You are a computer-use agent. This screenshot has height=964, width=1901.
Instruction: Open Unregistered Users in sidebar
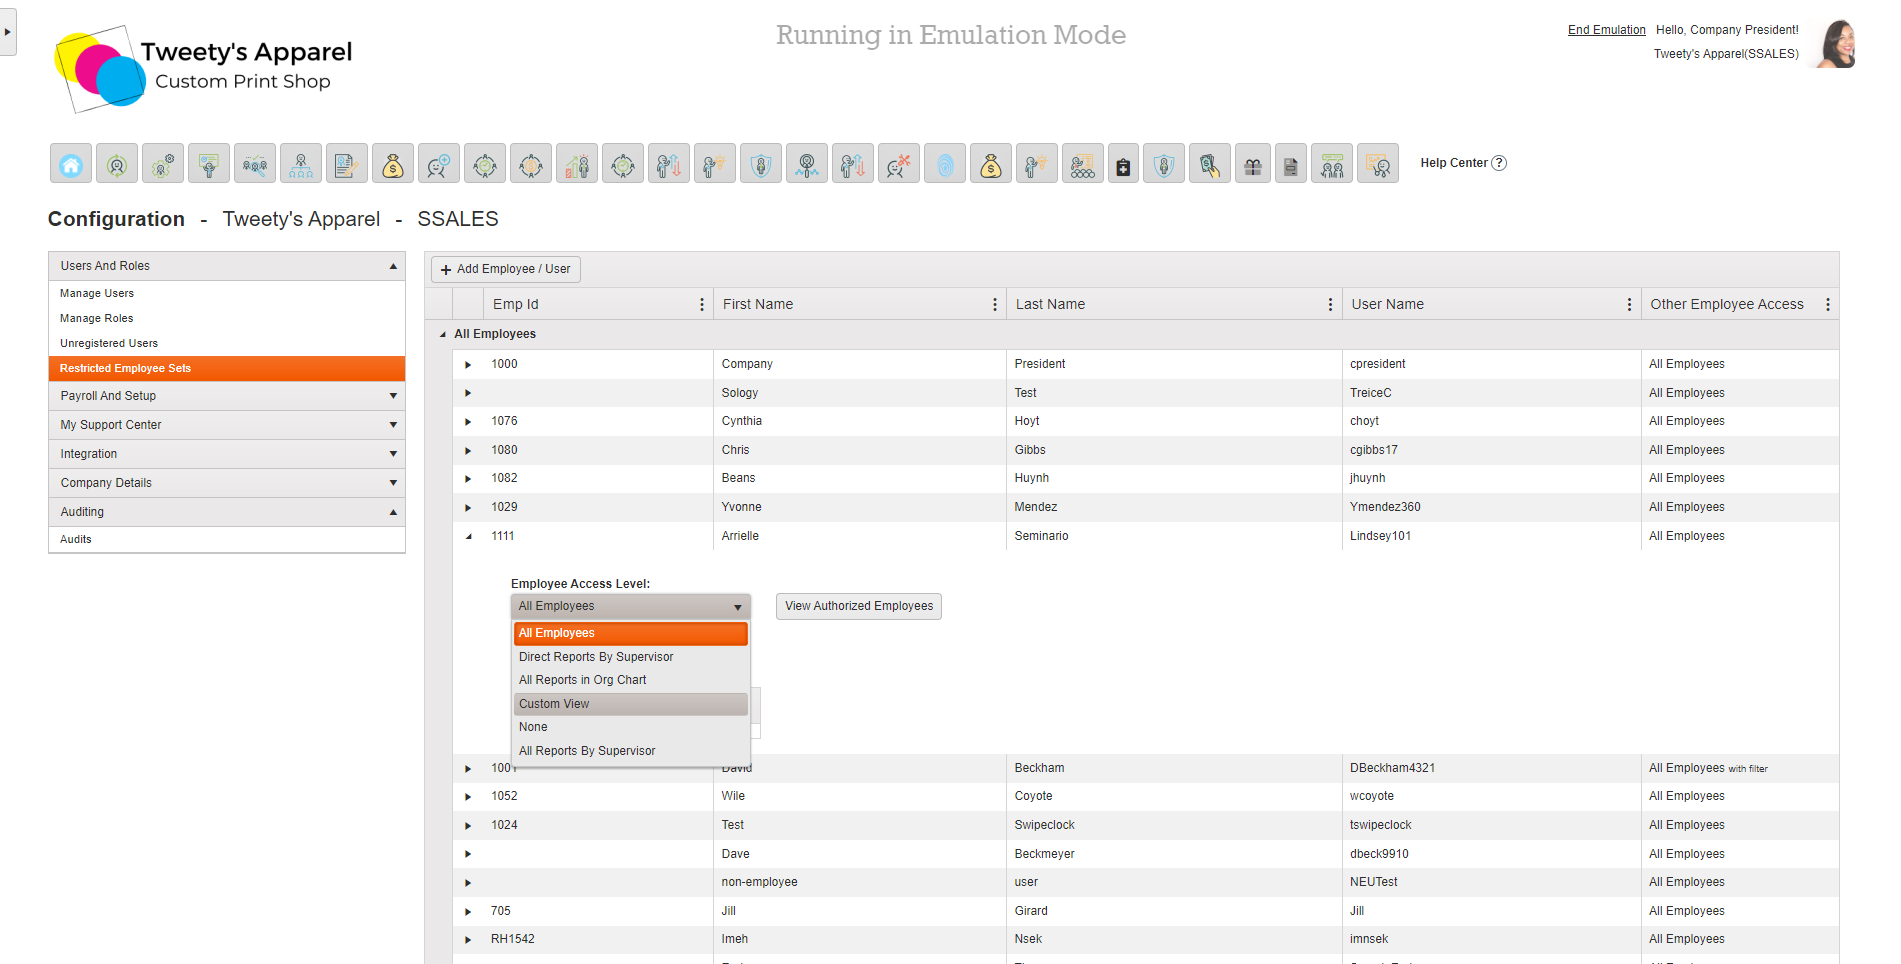coord(109,343)
